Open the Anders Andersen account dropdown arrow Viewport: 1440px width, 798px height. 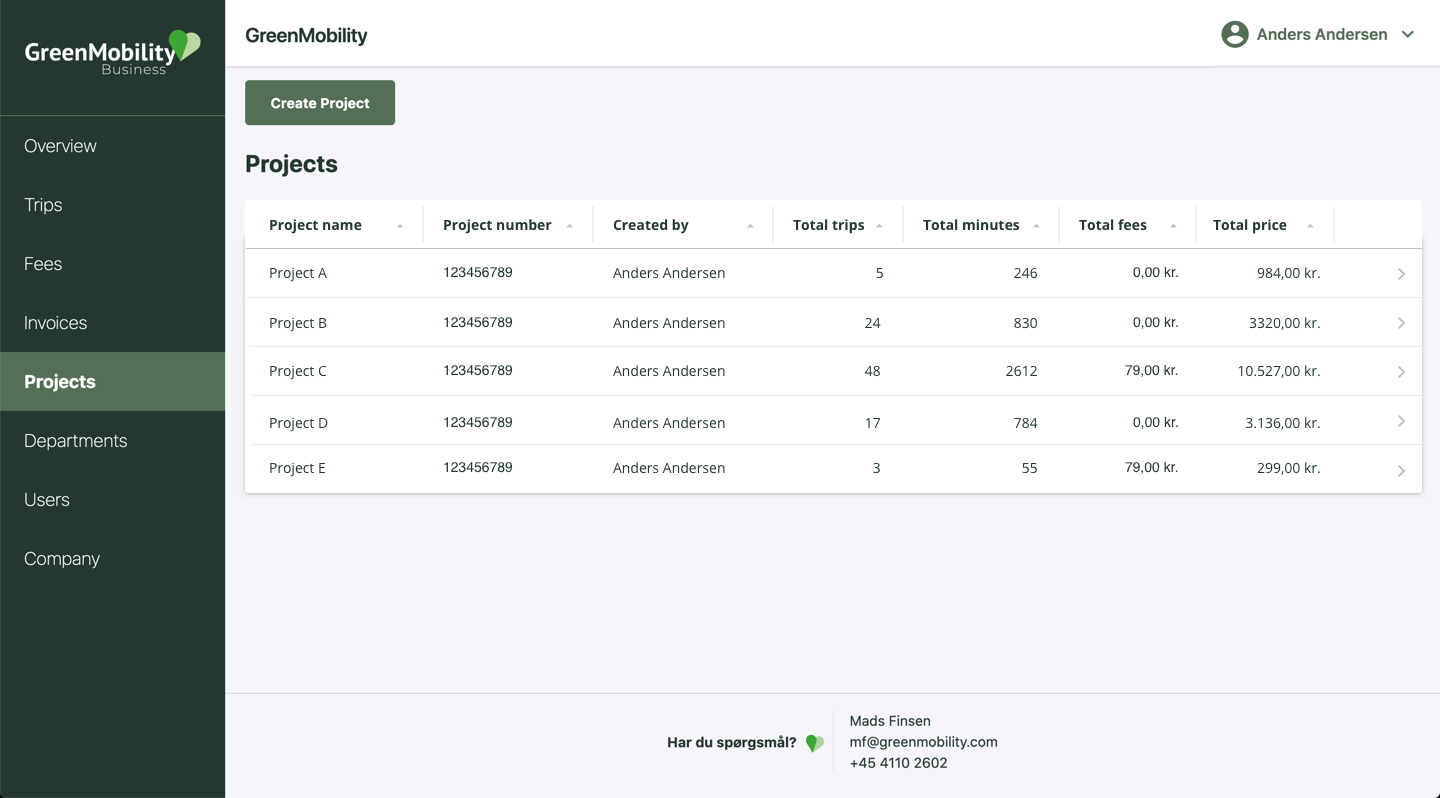tap(1408, 34)
